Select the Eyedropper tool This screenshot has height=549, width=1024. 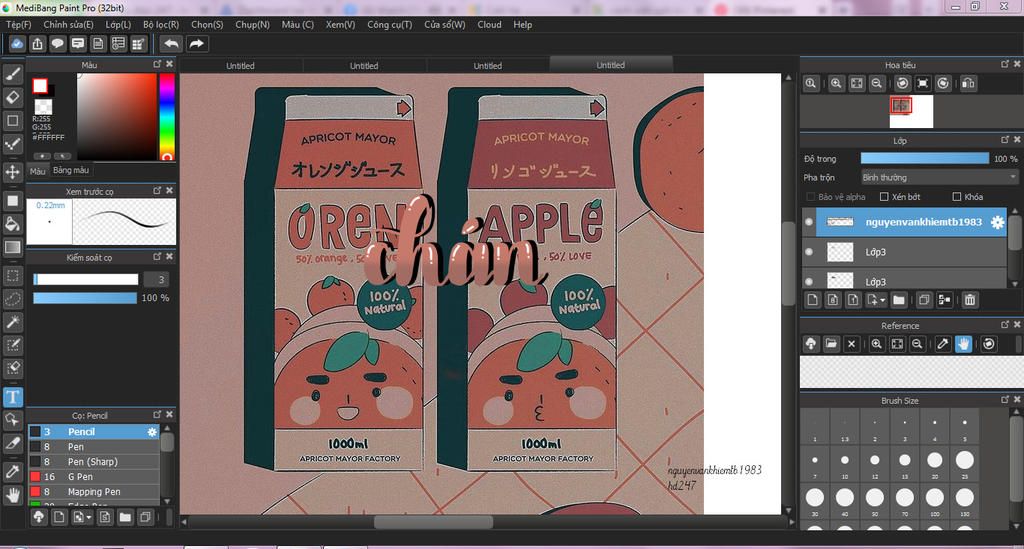[x=12, y=472]
